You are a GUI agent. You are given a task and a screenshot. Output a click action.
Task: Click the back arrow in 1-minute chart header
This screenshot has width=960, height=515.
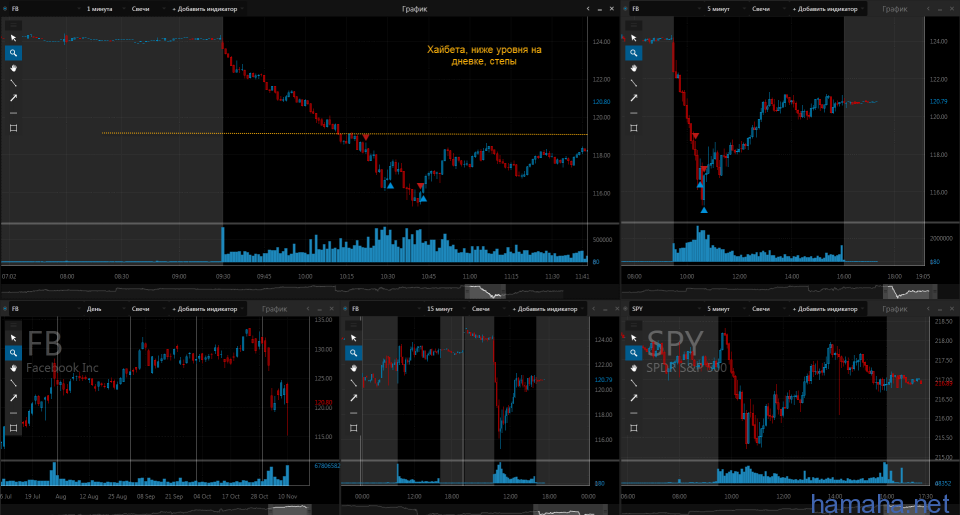coord(588,9)
